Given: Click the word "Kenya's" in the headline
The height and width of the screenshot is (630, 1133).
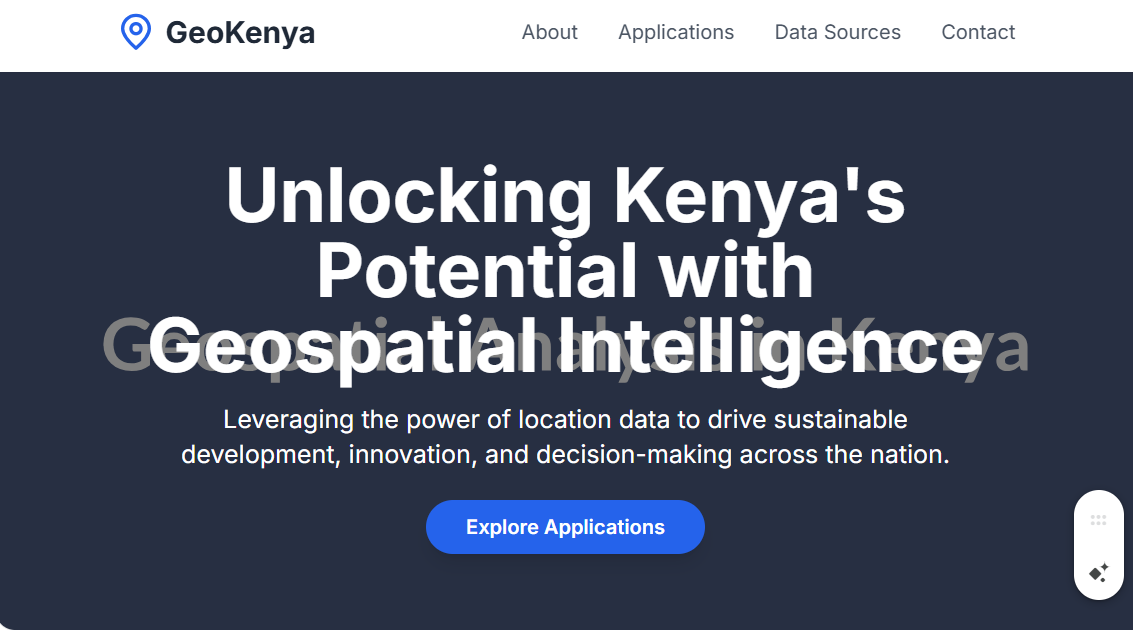Looking at the screenshot, I should coord(759,195).
